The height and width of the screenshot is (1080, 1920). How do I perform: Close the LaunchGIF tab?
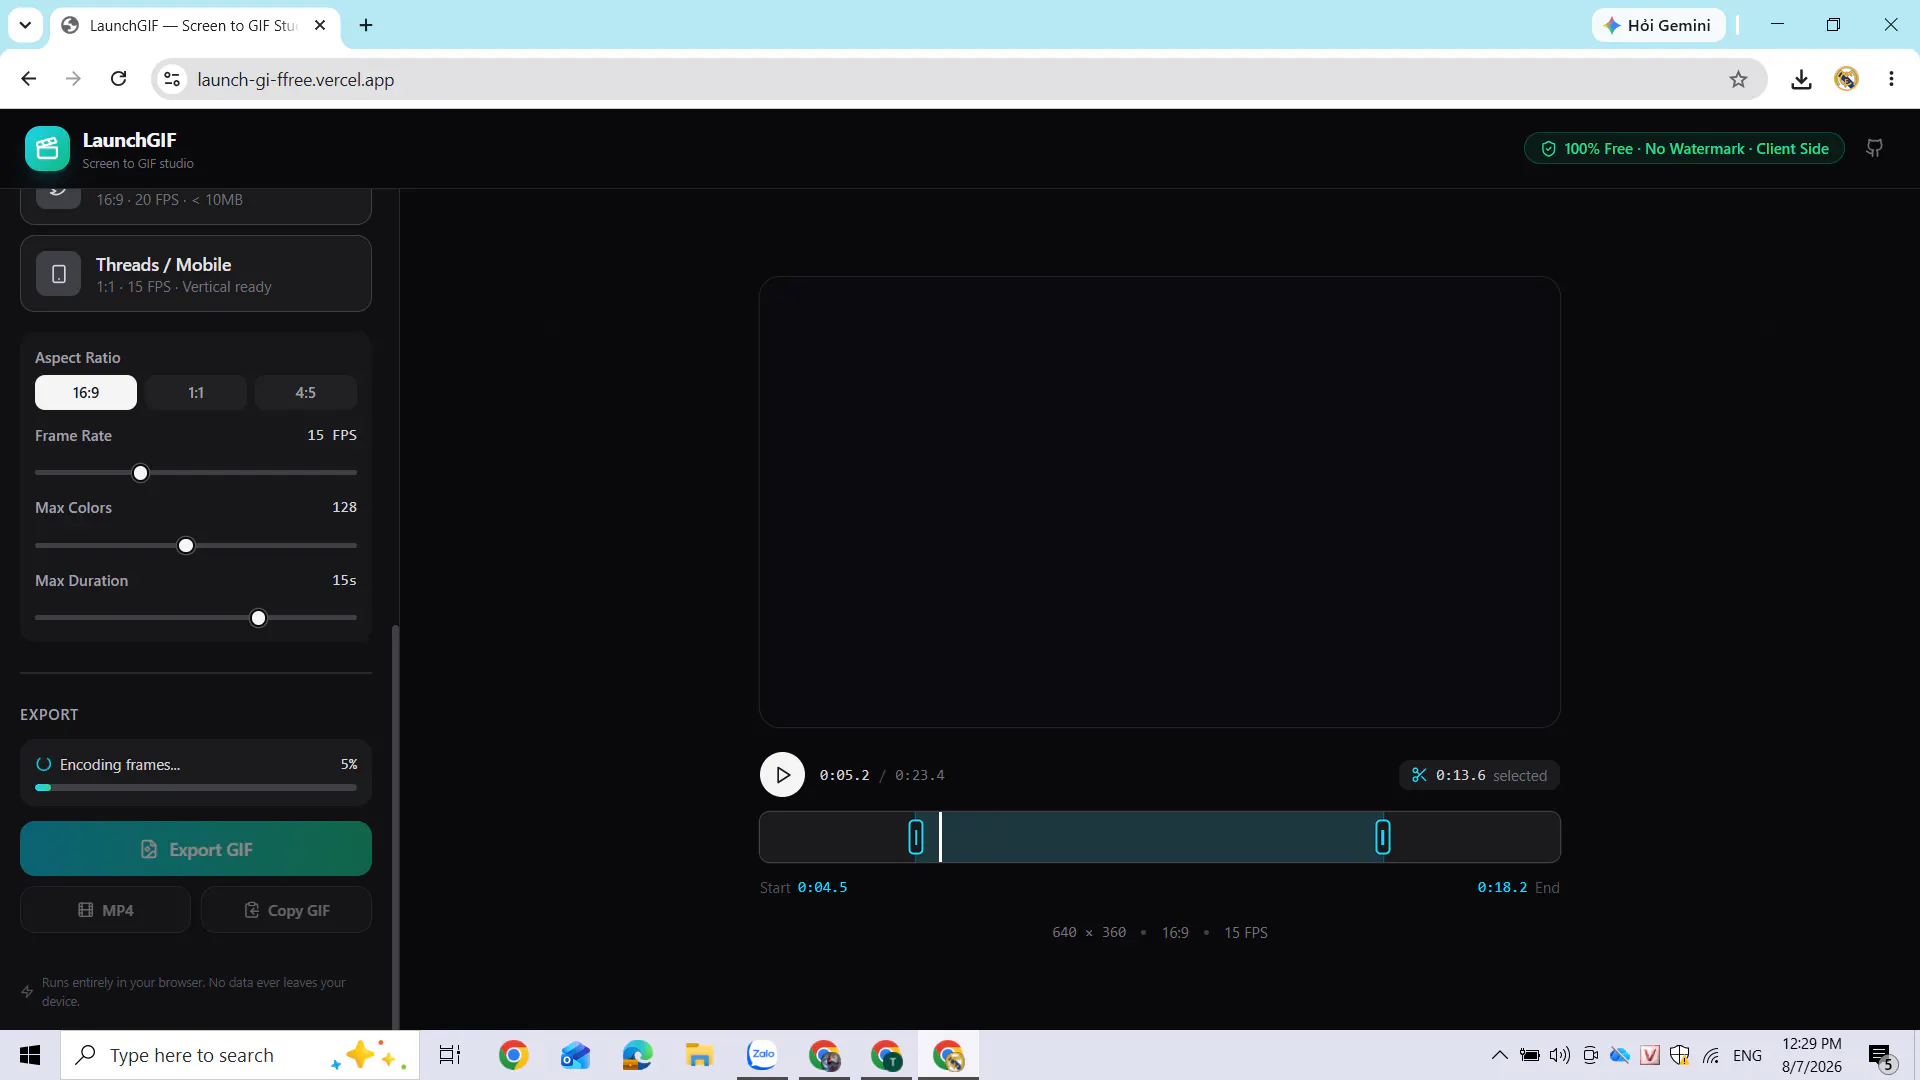(320, 25)
